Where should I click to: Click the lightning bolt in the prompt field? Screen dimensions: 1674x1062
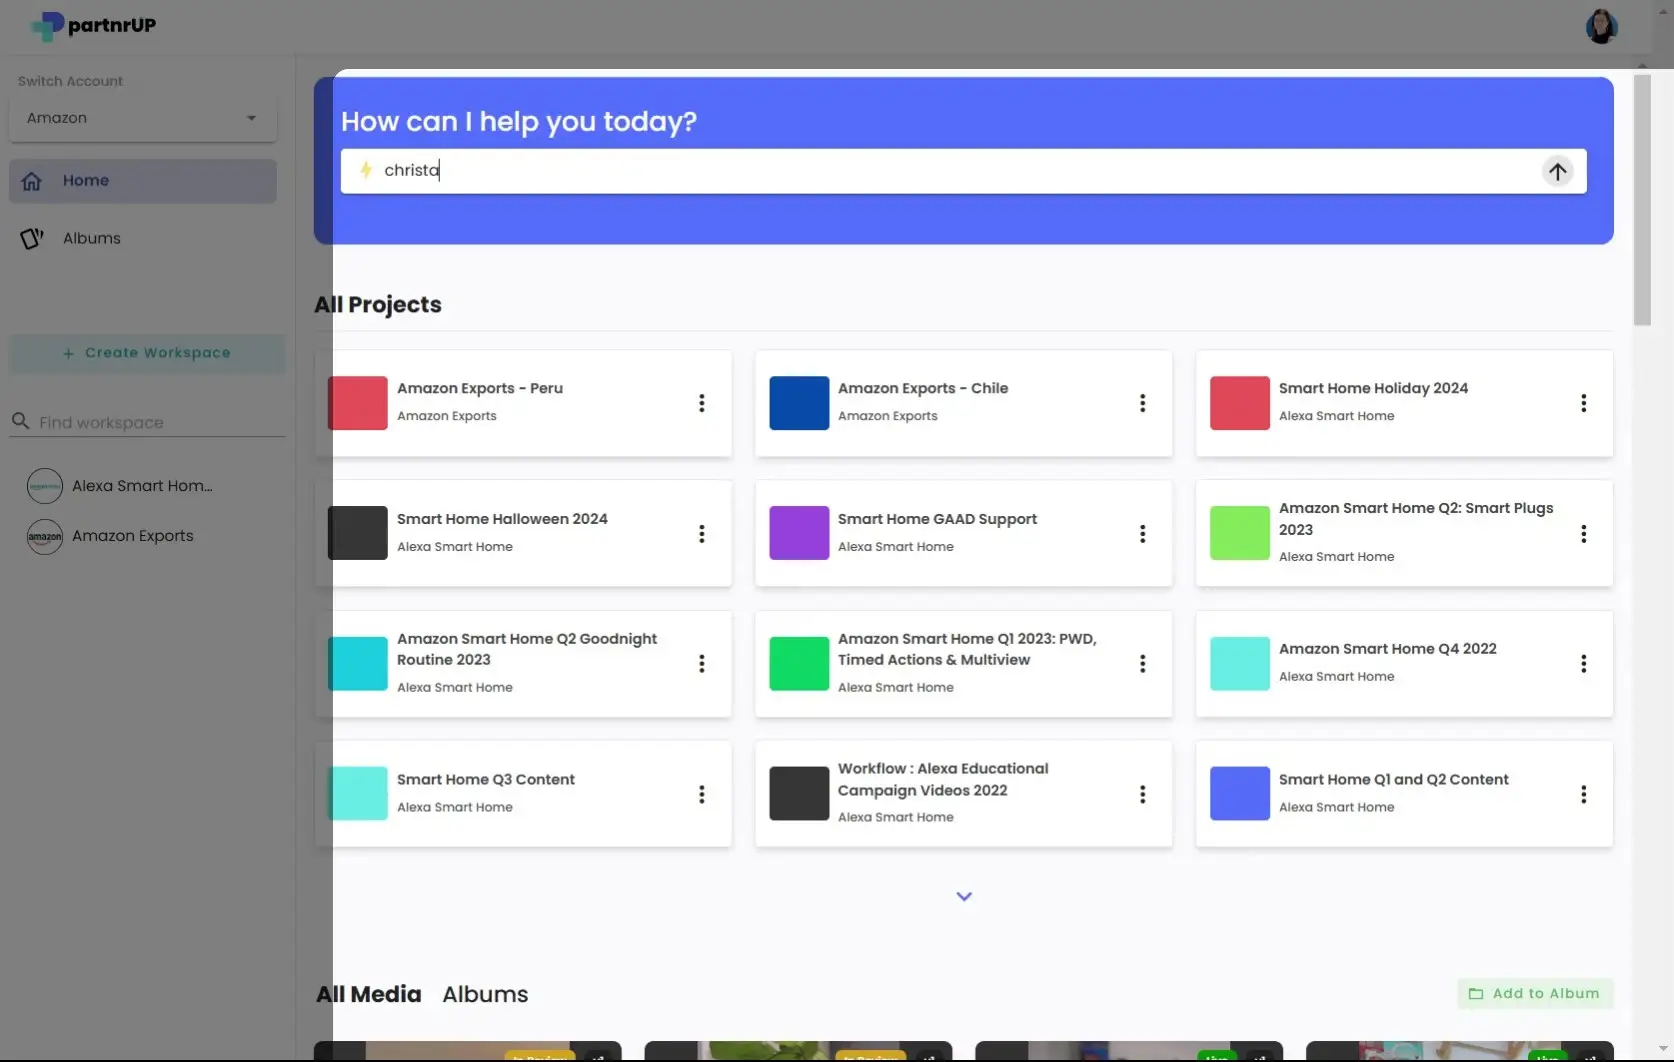[366, 170]
